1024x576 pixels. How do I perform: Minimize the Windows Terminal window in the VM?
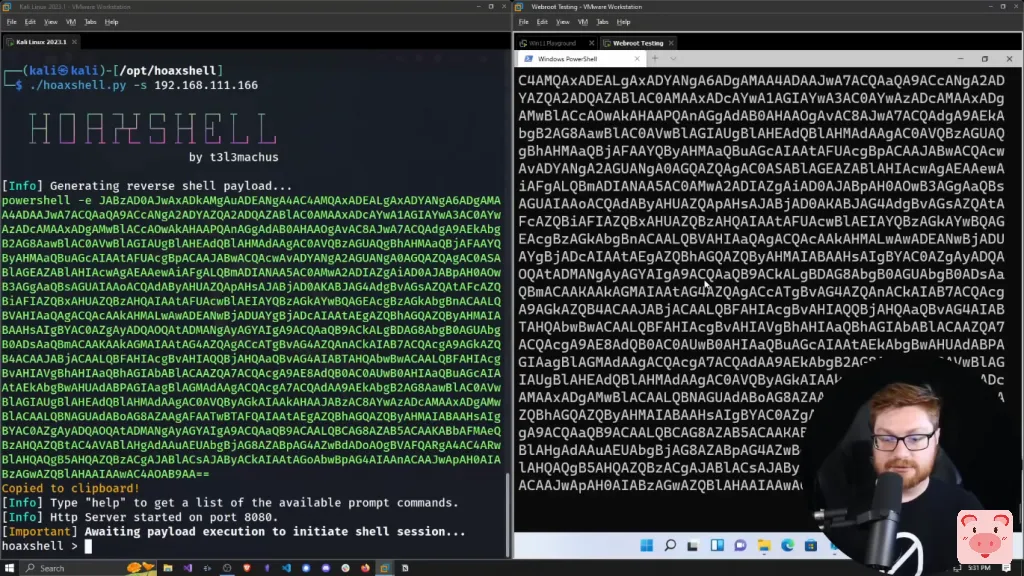[x=961, y=59]
